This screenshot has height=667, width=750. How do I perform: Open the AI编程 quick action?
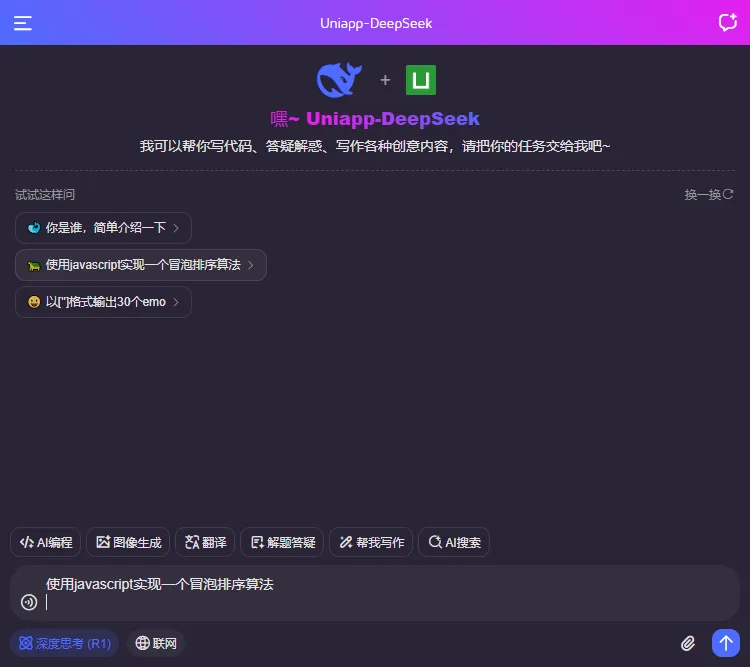pyautogui.click(x=45, y=542)
